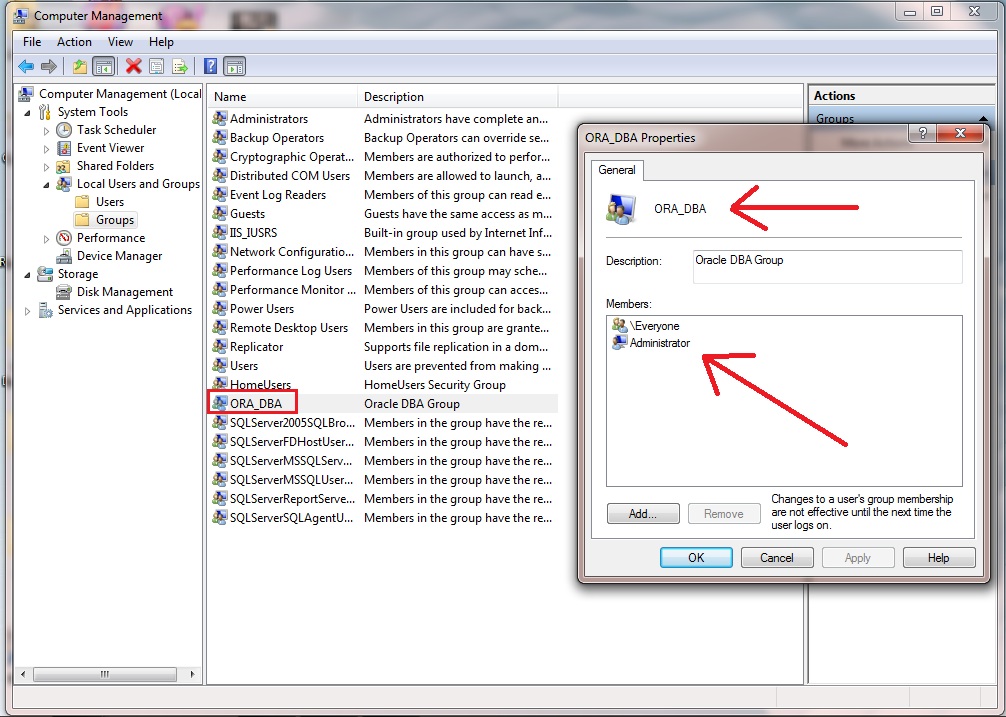
Task: Open Device Manager in the console tree
Action: coord(119,256)
